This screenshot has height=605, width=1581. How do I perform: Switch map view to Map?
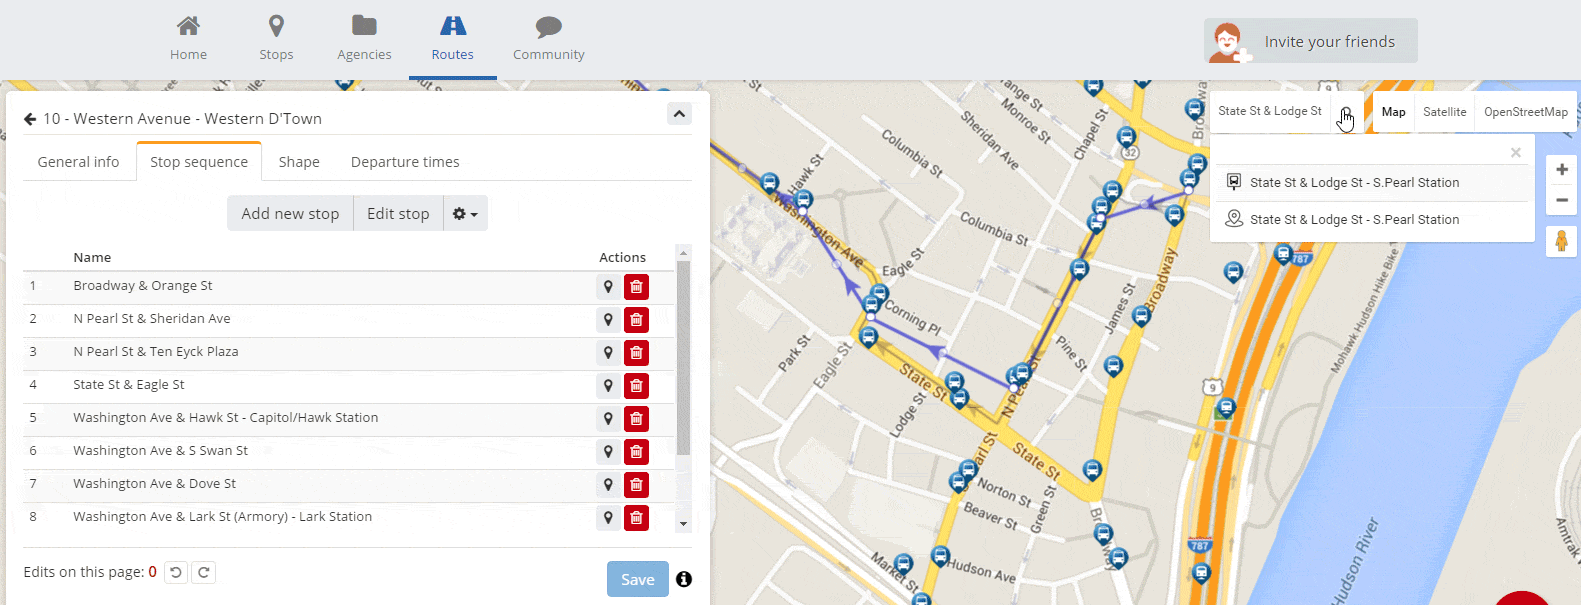click(1394, 112)
